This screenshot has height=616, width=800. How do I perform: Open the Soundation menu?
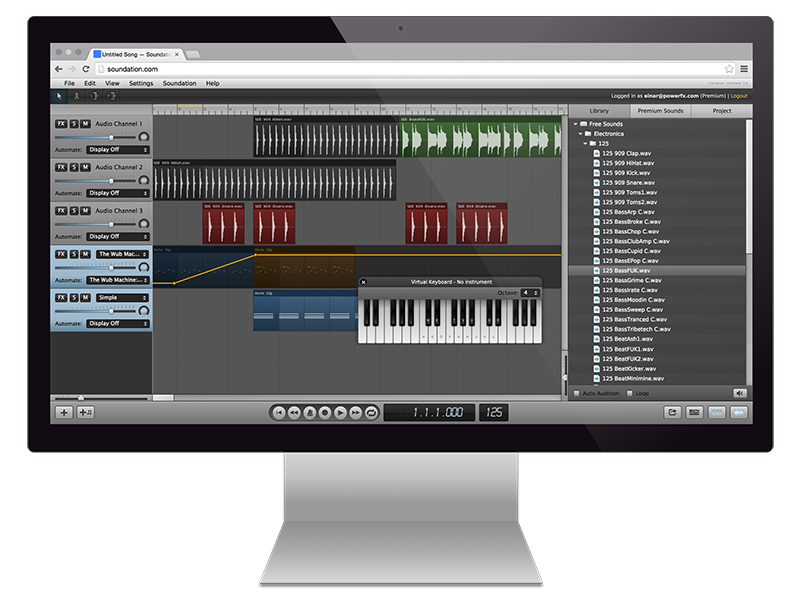coord(180,83)
